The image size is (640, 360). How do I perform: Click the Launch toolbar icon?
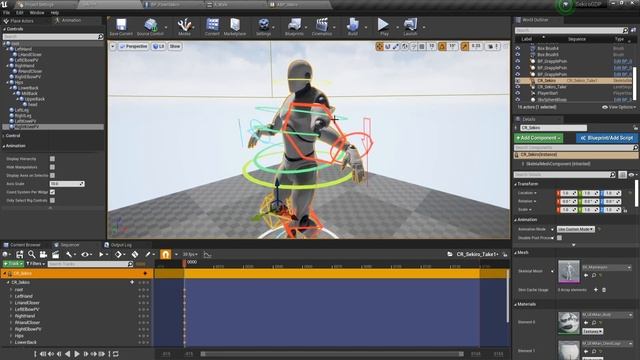[410, 25]
